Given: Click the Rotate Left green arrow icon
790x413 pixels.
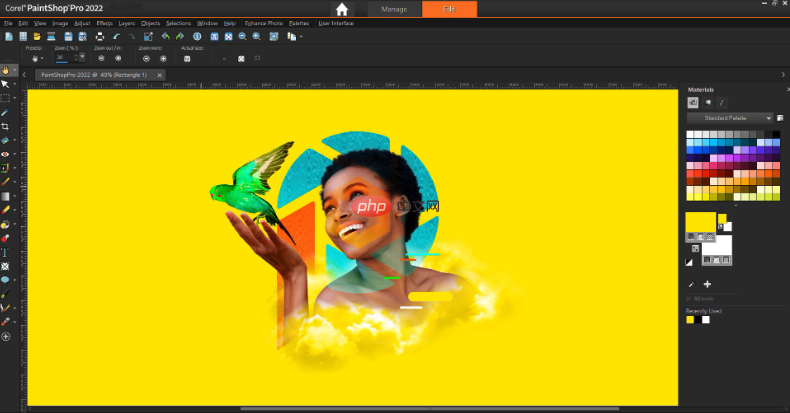Looking at the screenshot, I should 165,36.
